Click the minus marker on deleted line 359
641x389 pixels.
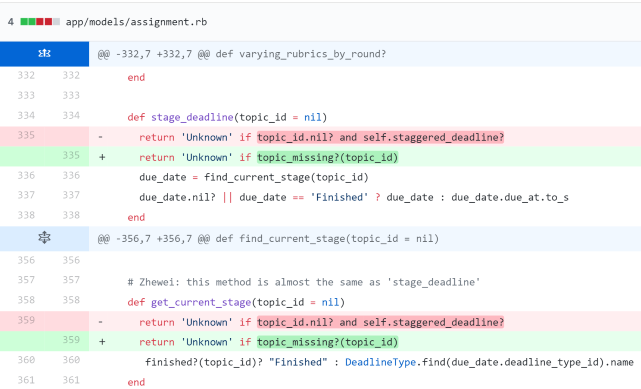coord(101,322)
